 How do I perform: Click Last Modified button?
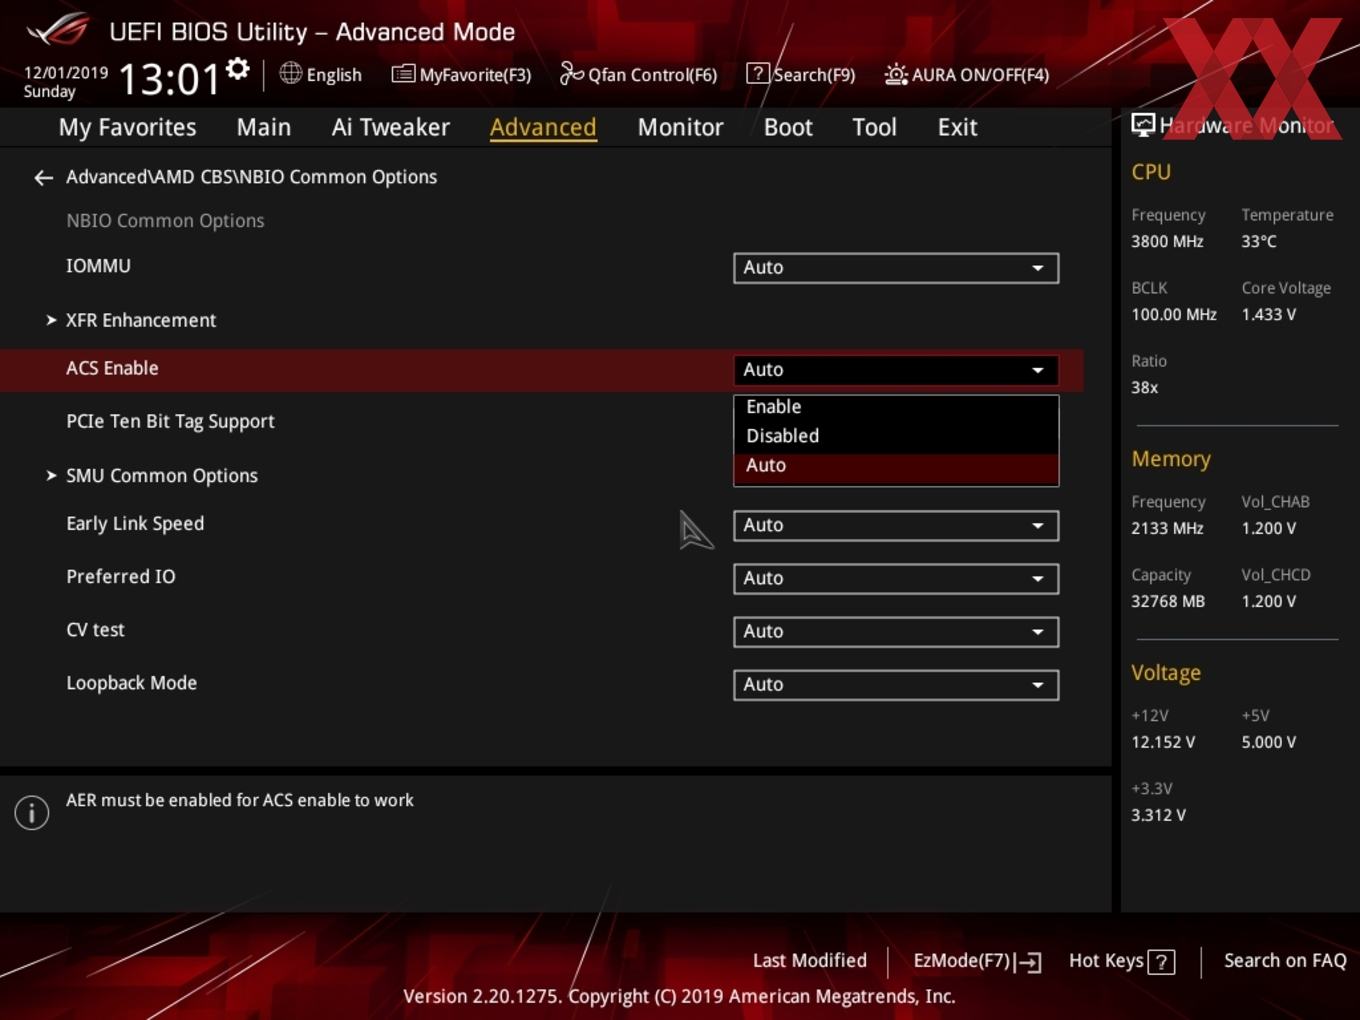click(x=810, y=961)
